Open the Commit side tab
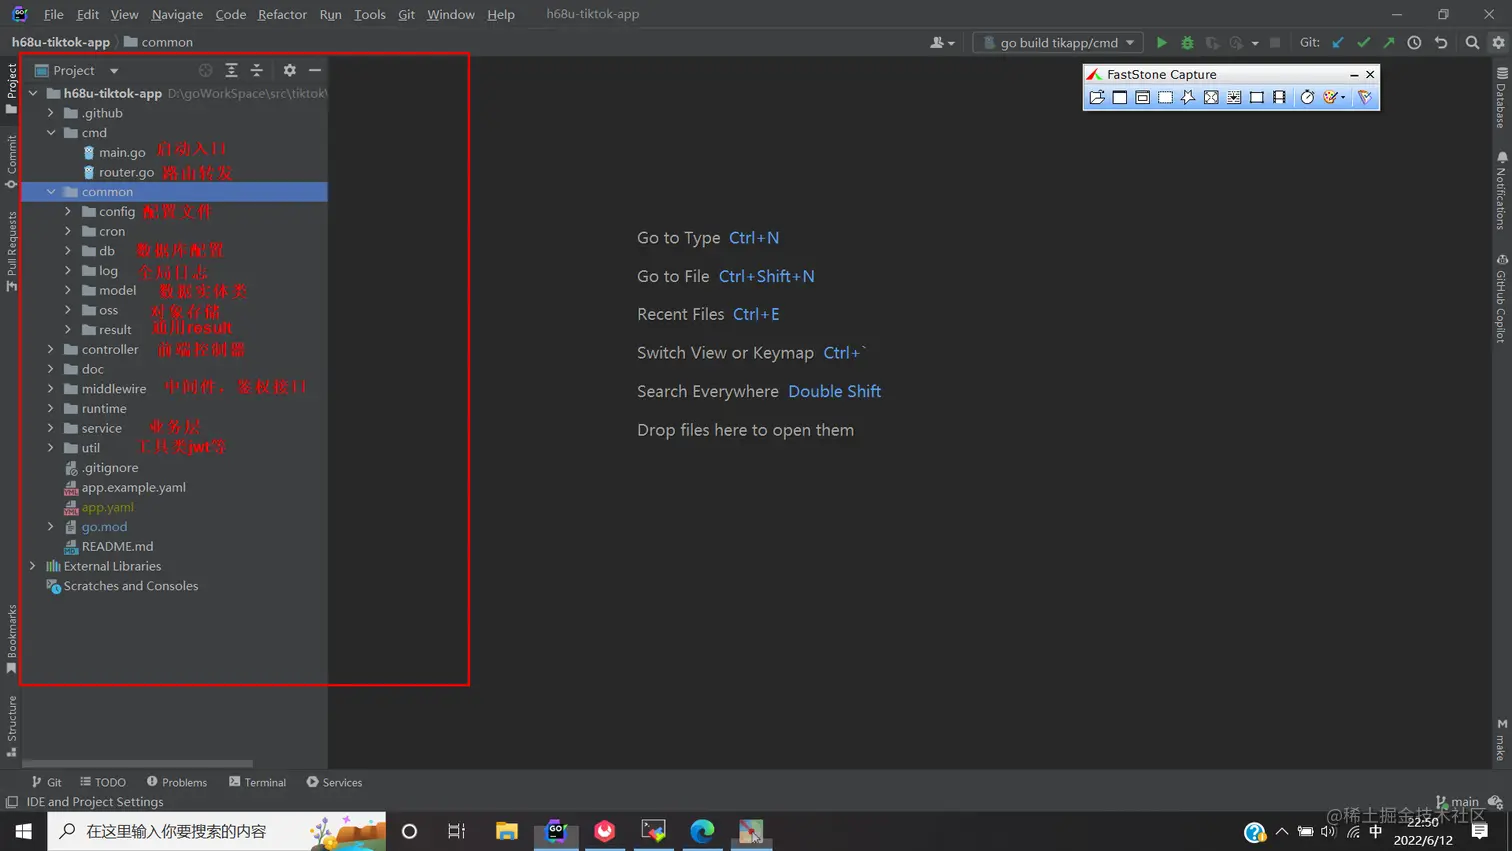 (x=11, y=162)
